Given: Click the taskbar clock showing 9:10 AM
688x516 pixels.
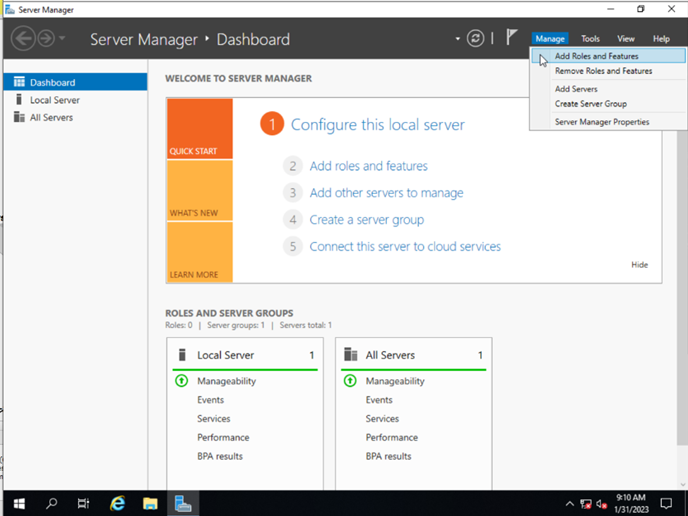Looking at the screenshot, I should 631,503.
